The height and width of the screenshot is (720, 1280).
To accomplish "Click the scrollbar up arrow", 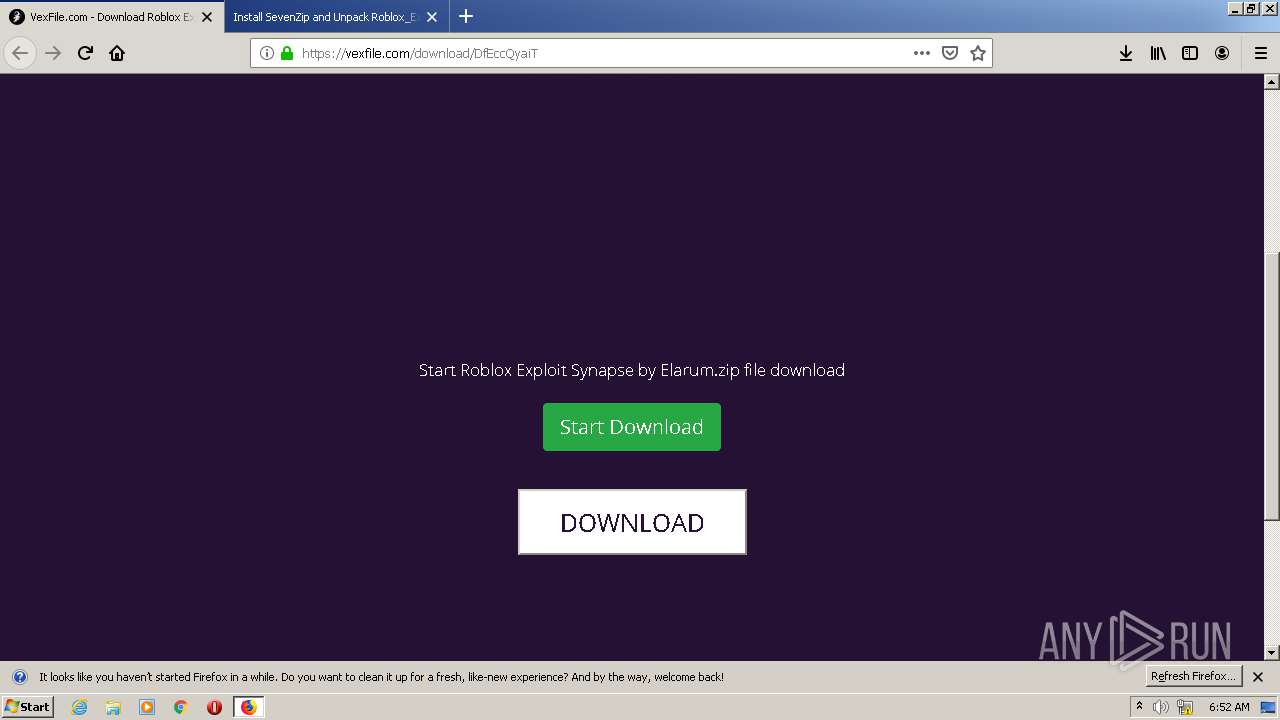I will click(1272, 81).
